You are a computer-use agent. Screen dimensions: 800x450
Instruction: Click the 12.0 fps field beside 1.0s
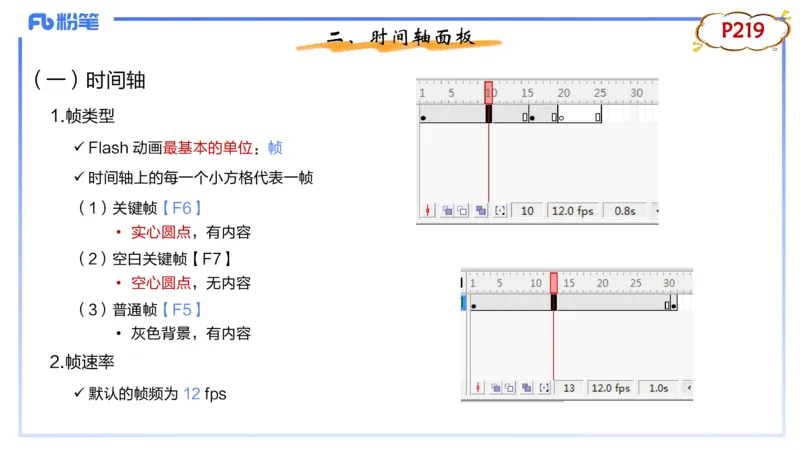click(611, 388)
